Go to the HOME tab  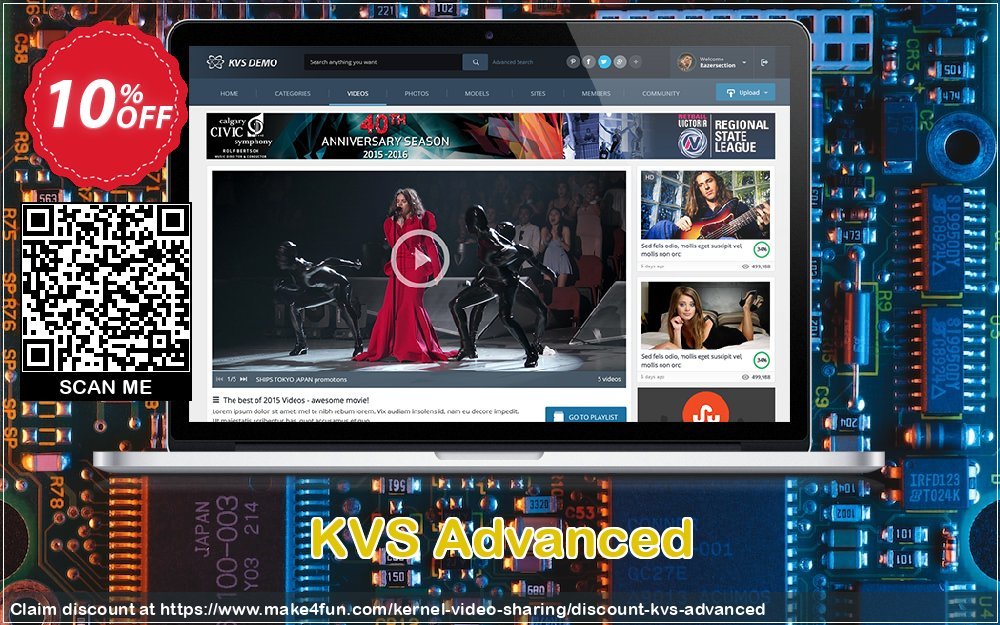[x=229, y=93]
